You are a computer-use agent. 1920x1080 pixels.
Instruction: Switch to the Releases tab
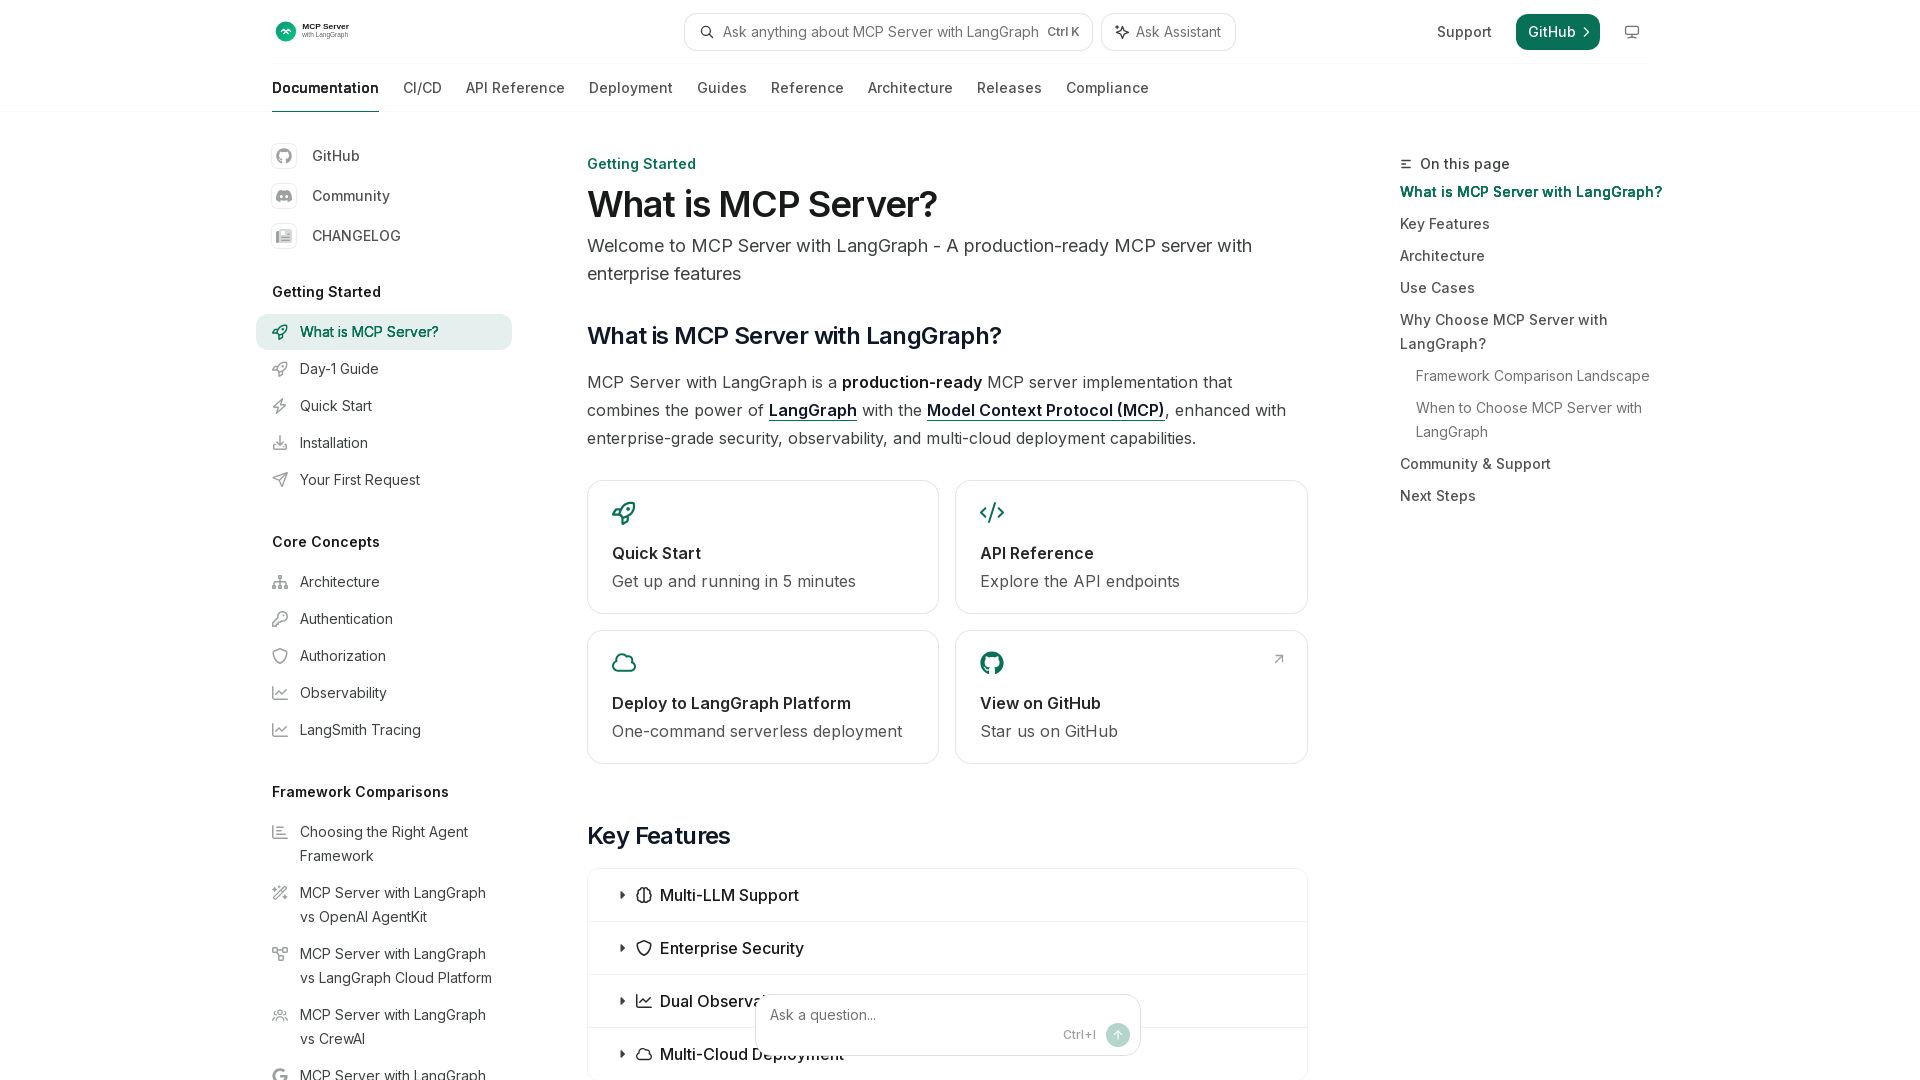(x=1009, y=88)
